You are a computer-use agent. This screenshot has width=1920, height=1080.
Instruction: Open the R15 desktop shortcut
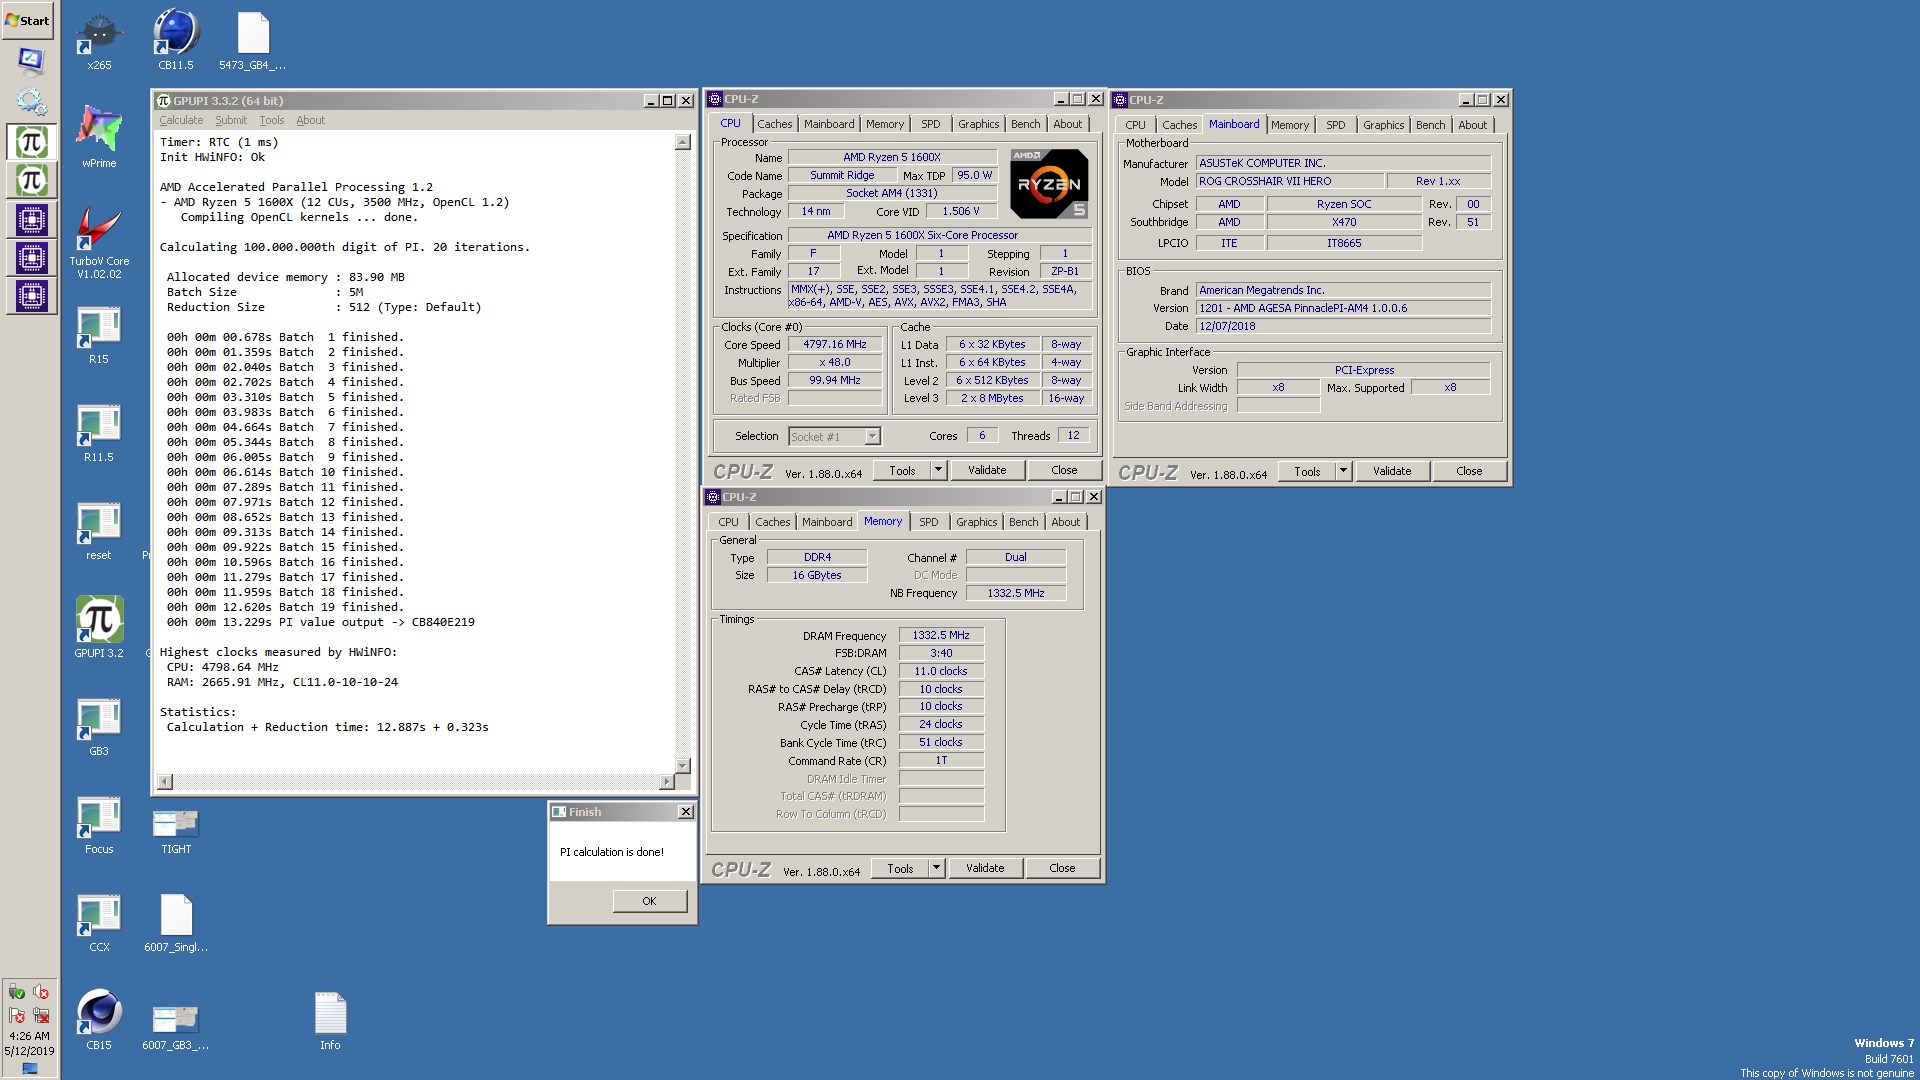[99, 335]
